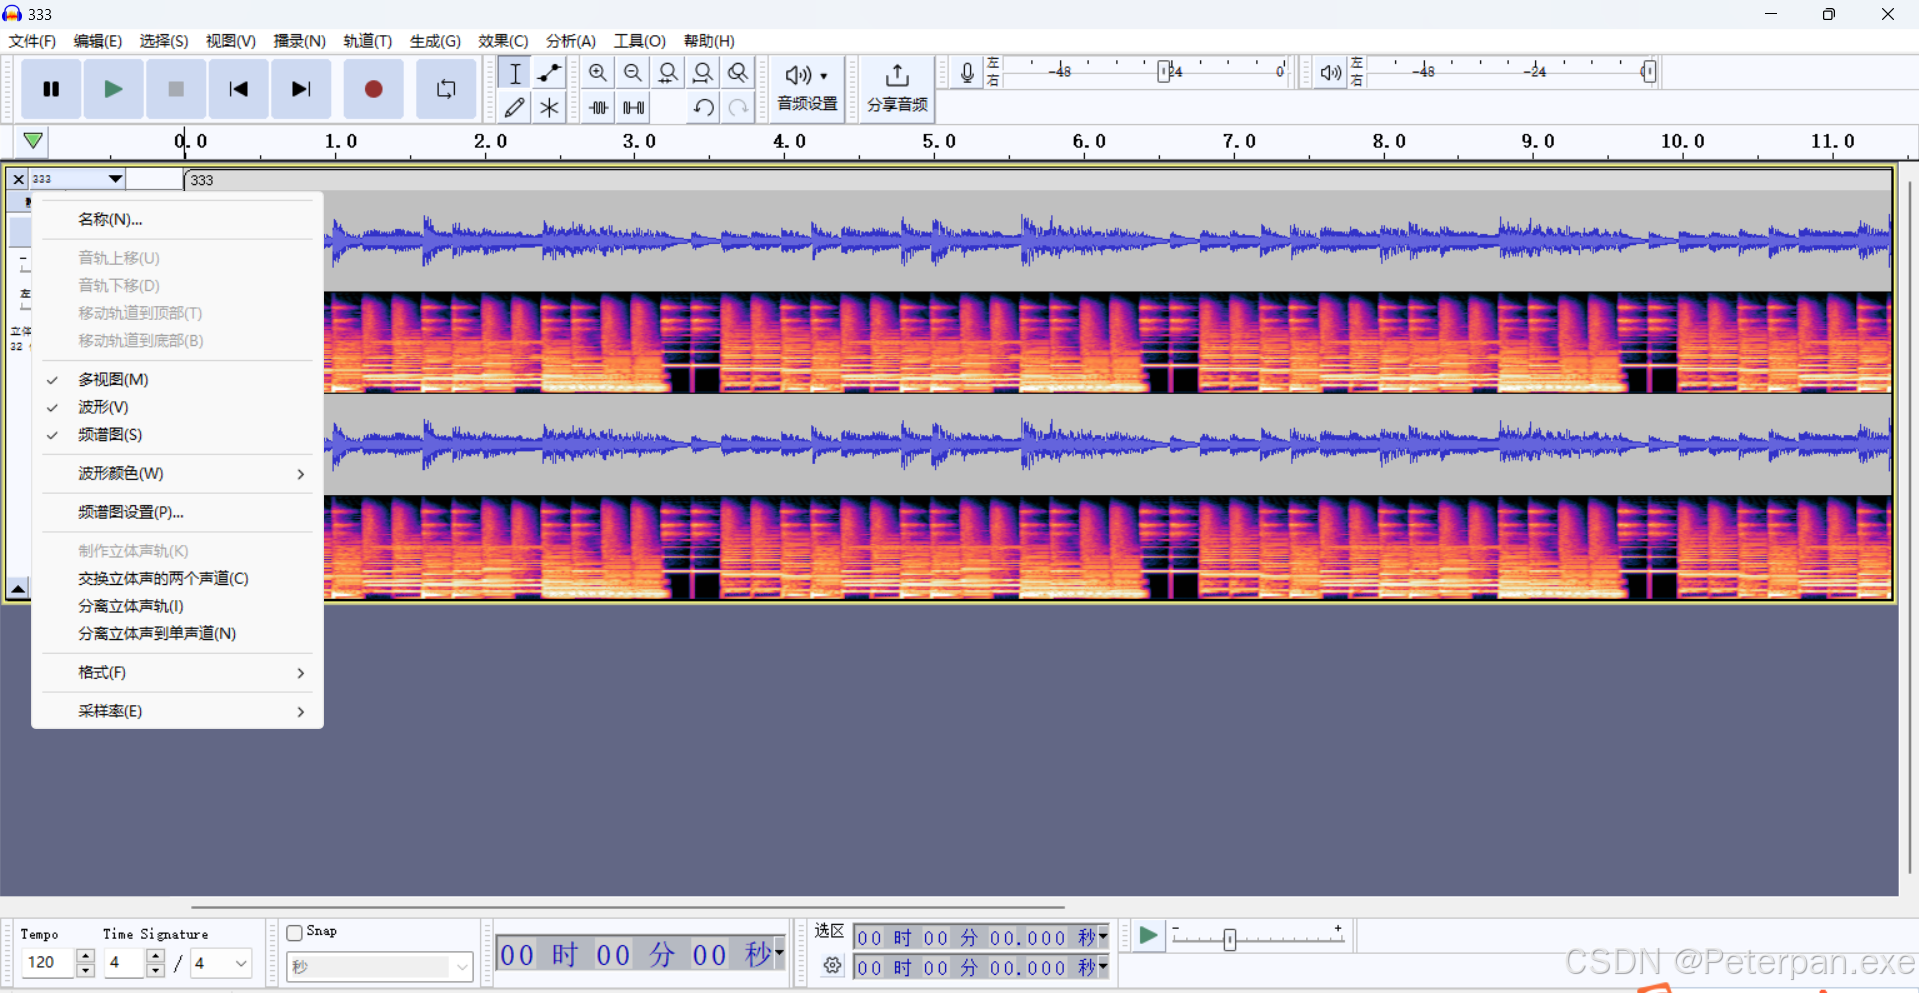This screenshot has height=993, width=1919.
Task: Click the microphone record meter icon
Action: point(966,73)
